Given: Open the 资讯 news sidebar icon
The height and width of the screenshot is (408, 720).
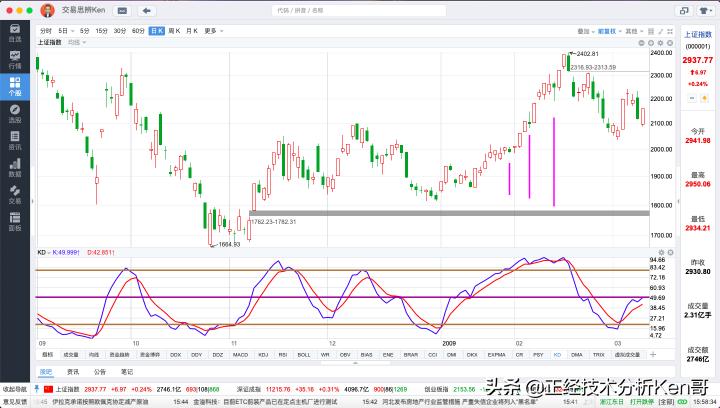Looking at the screenshot, I should point(15,141).
